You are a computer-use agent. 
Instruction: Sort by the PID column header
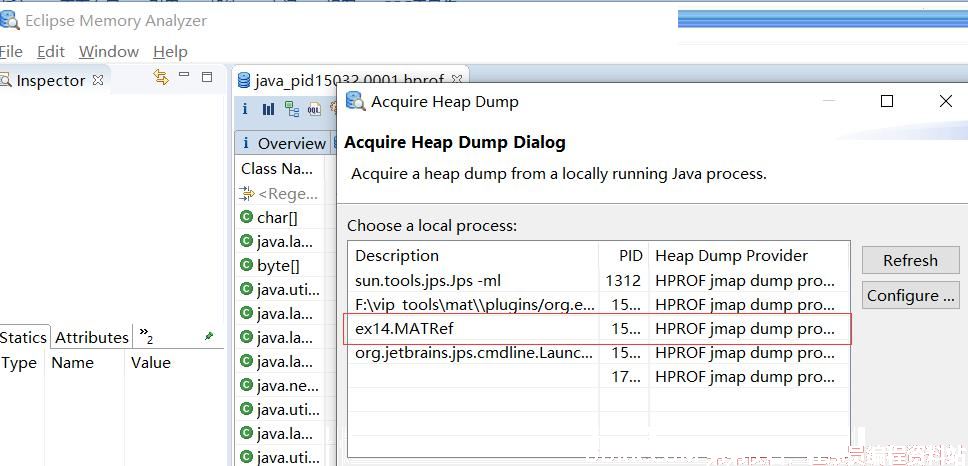click(x=624, y=256)
